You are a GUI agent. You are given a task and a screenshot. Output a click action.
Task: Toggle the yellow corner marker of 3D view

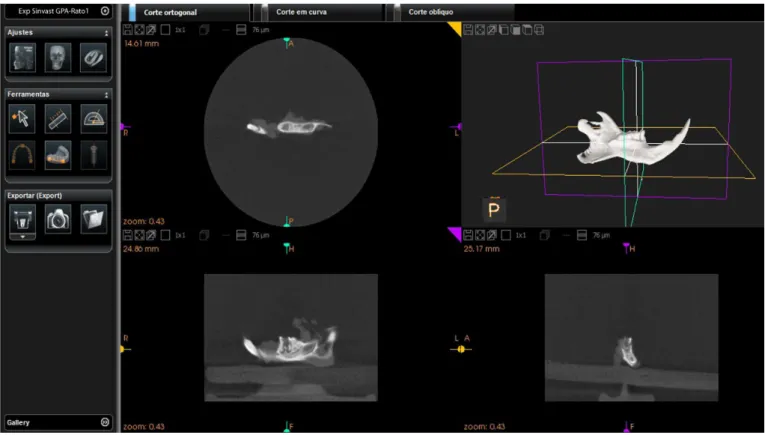pos(455,29)
